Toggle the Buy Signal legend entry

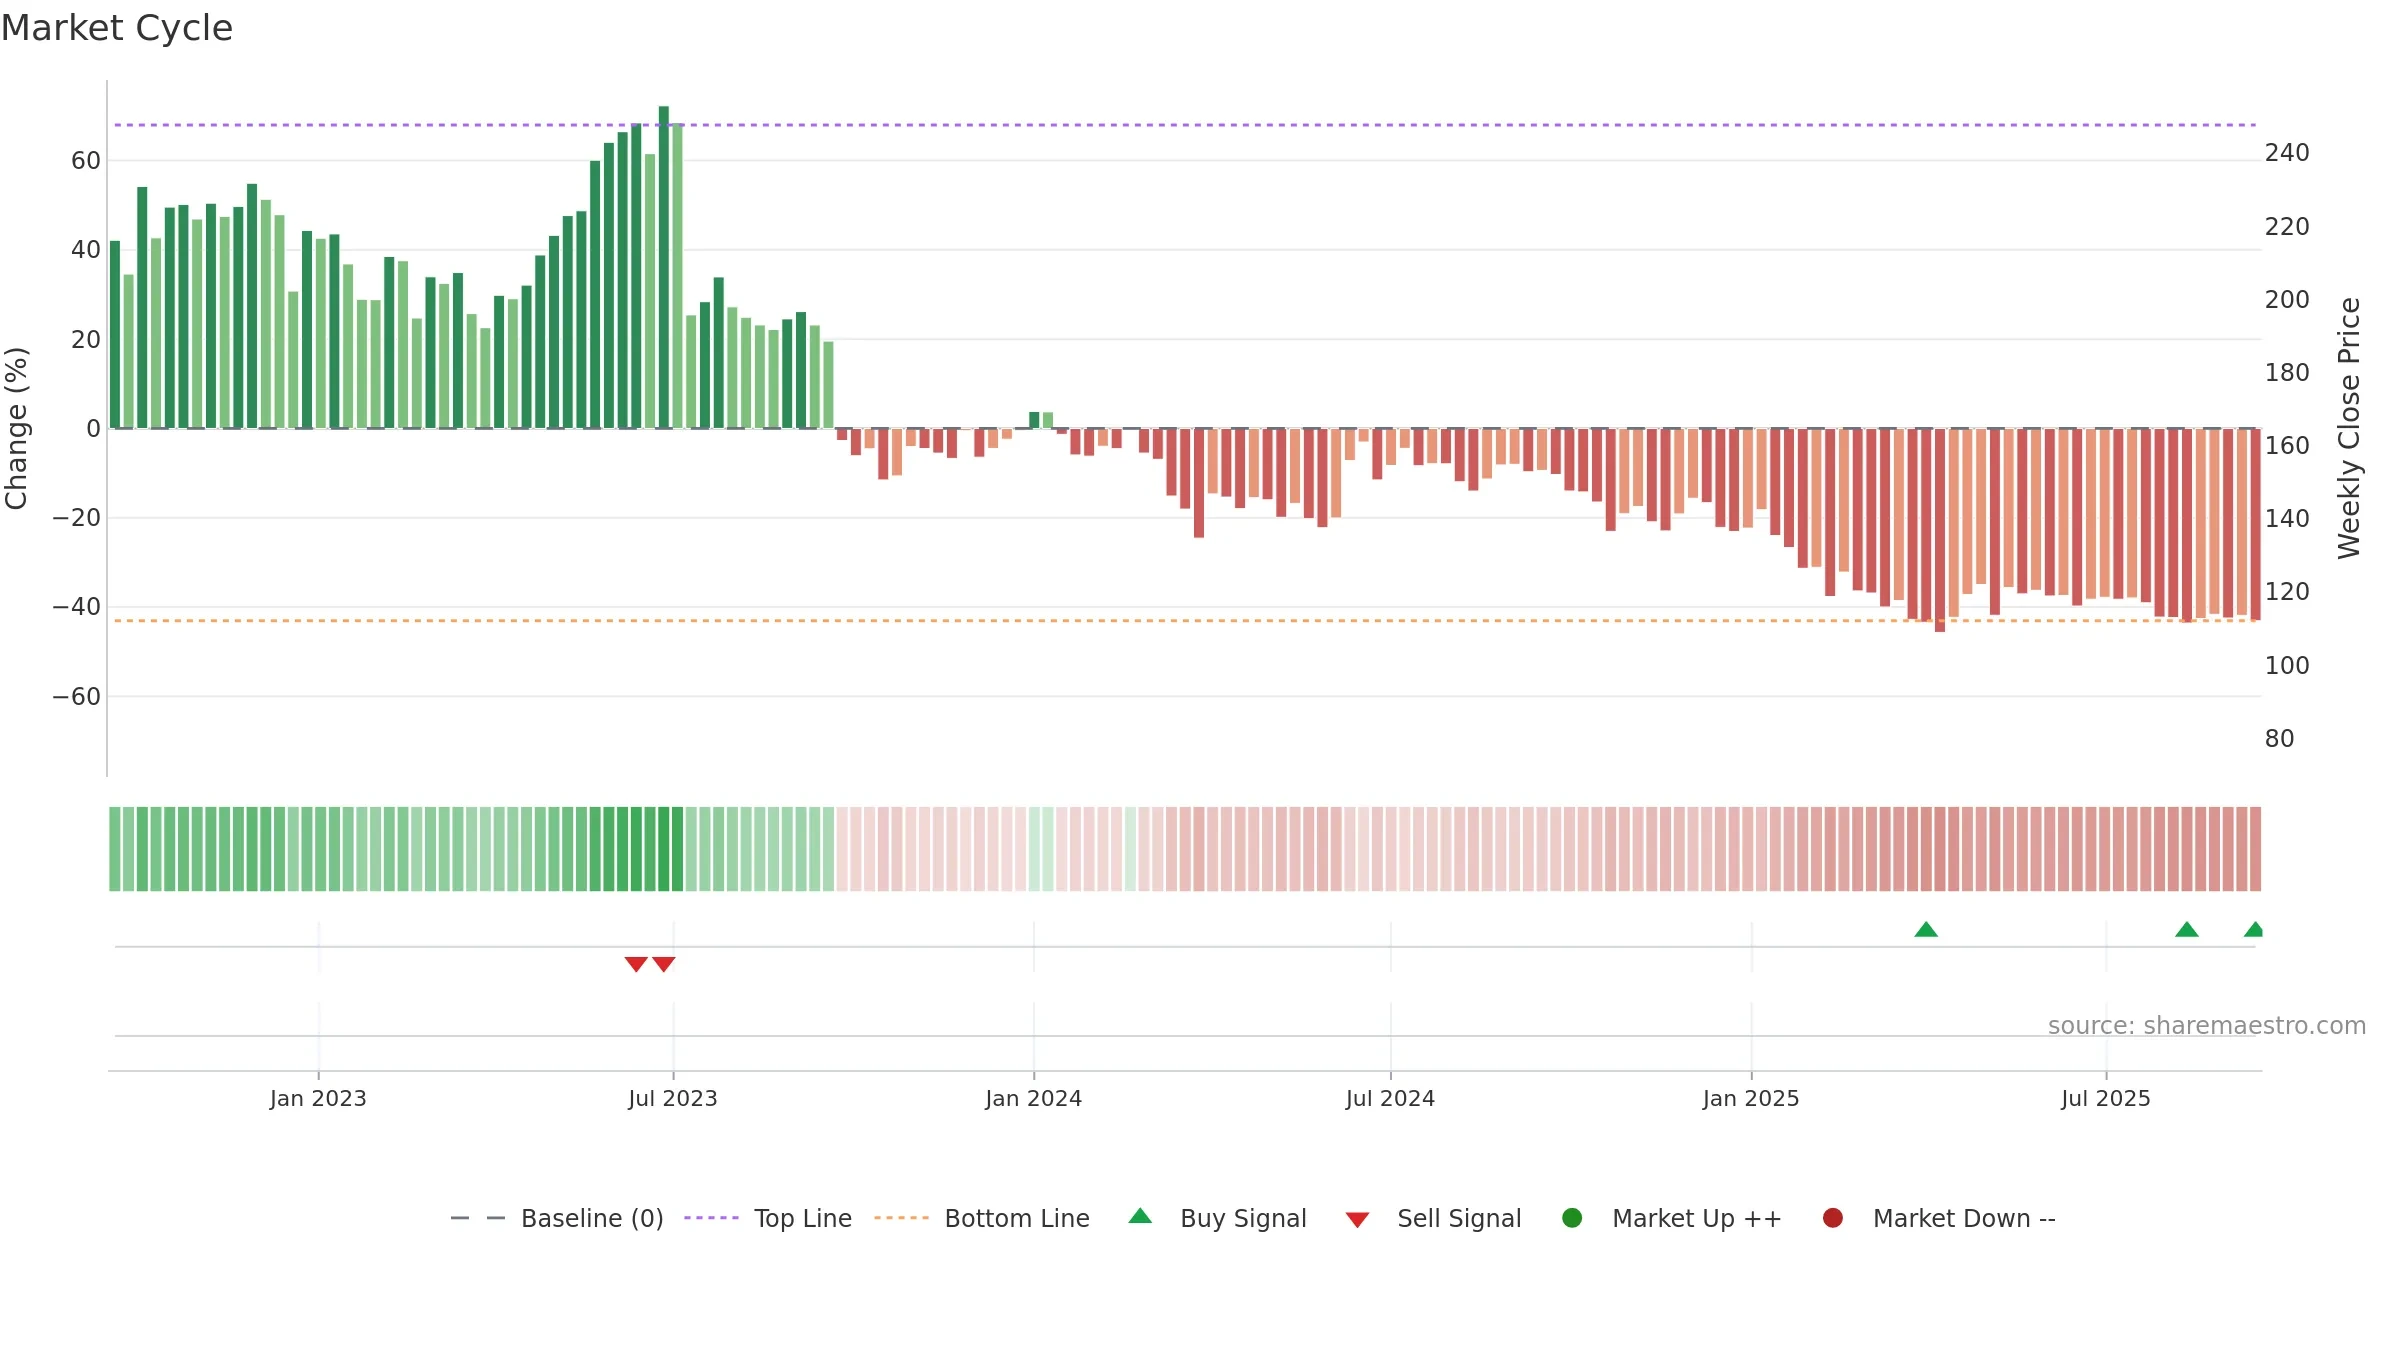(x=1217, y=1218)
